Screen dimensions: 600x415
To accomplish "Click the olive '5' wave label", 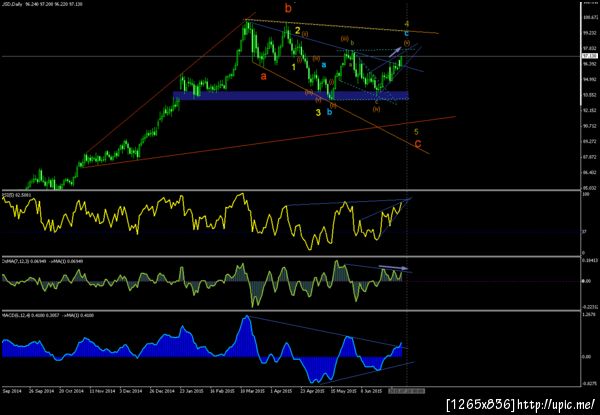I will point(417,132).
